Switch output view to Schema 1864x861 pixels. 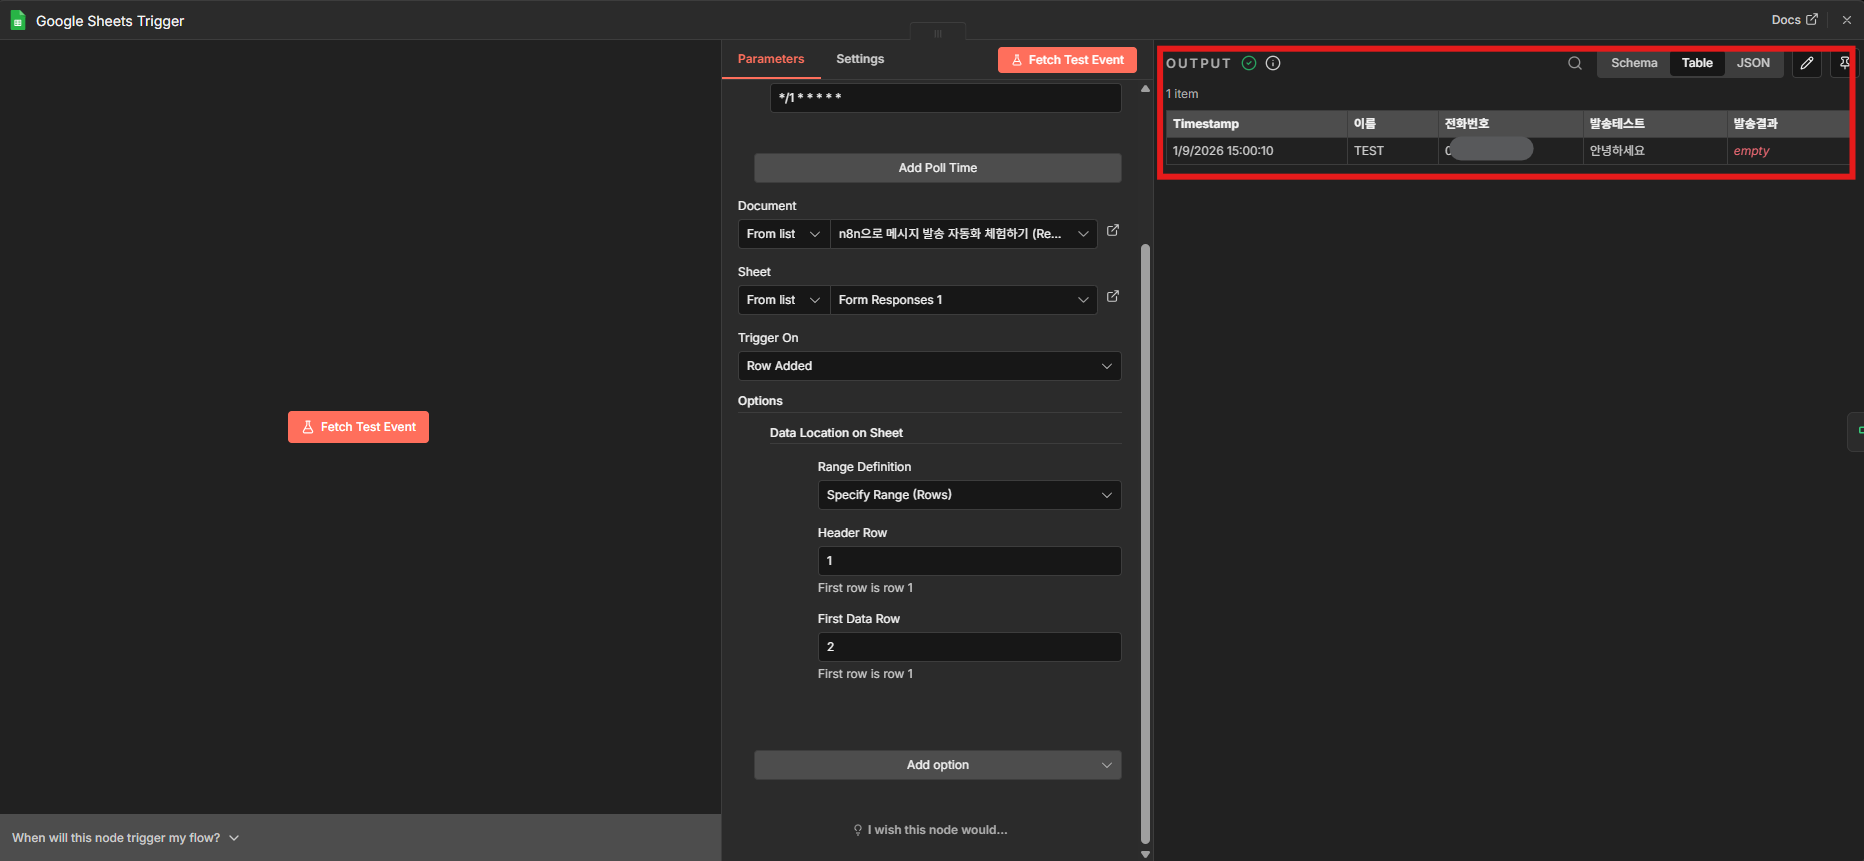[1633, 63]
